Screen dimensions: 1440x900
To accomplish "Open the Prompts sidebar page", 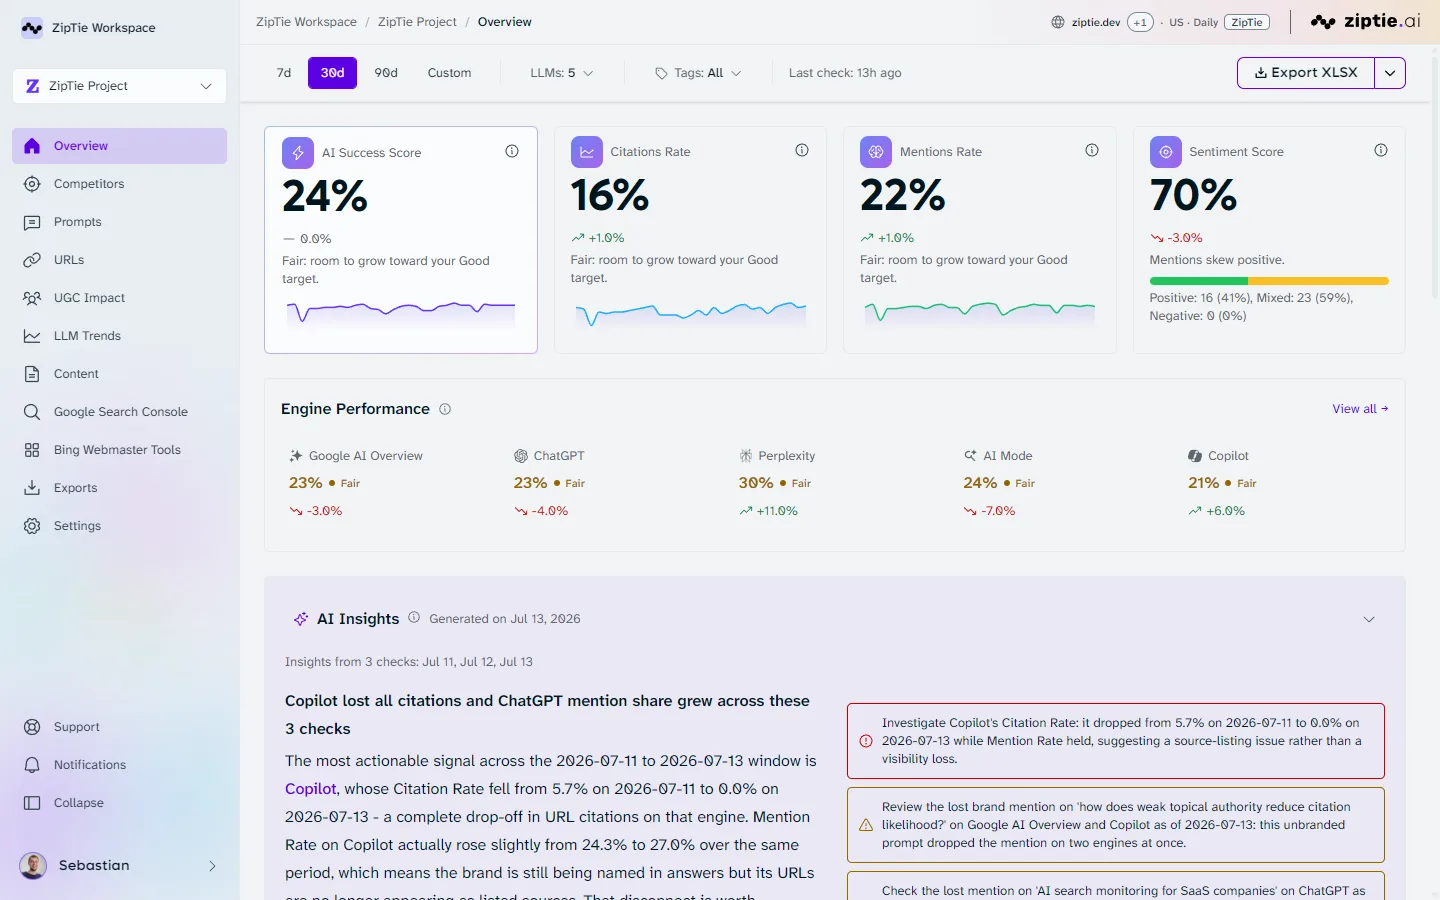I will [119, 222].
